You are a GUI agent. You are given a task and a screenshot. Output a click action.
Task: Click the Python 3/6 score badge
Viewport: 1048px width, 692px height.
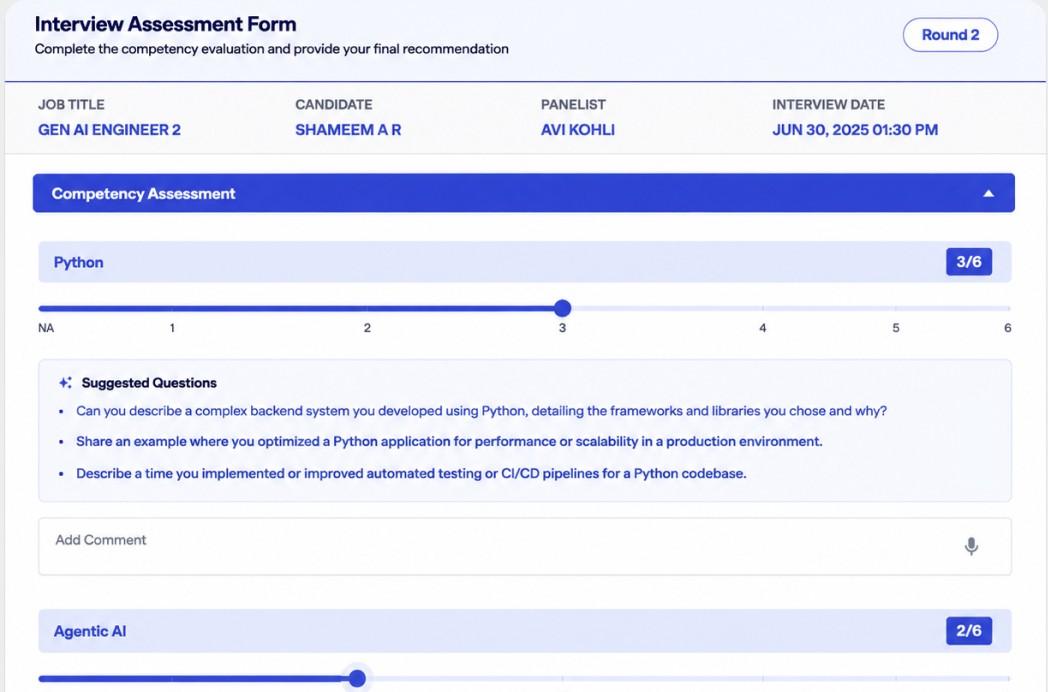968,261
